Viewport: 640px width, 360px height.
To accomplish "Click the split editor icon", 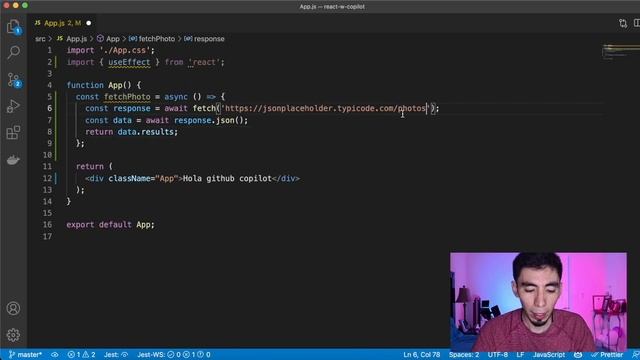I will tap(636, 23).
